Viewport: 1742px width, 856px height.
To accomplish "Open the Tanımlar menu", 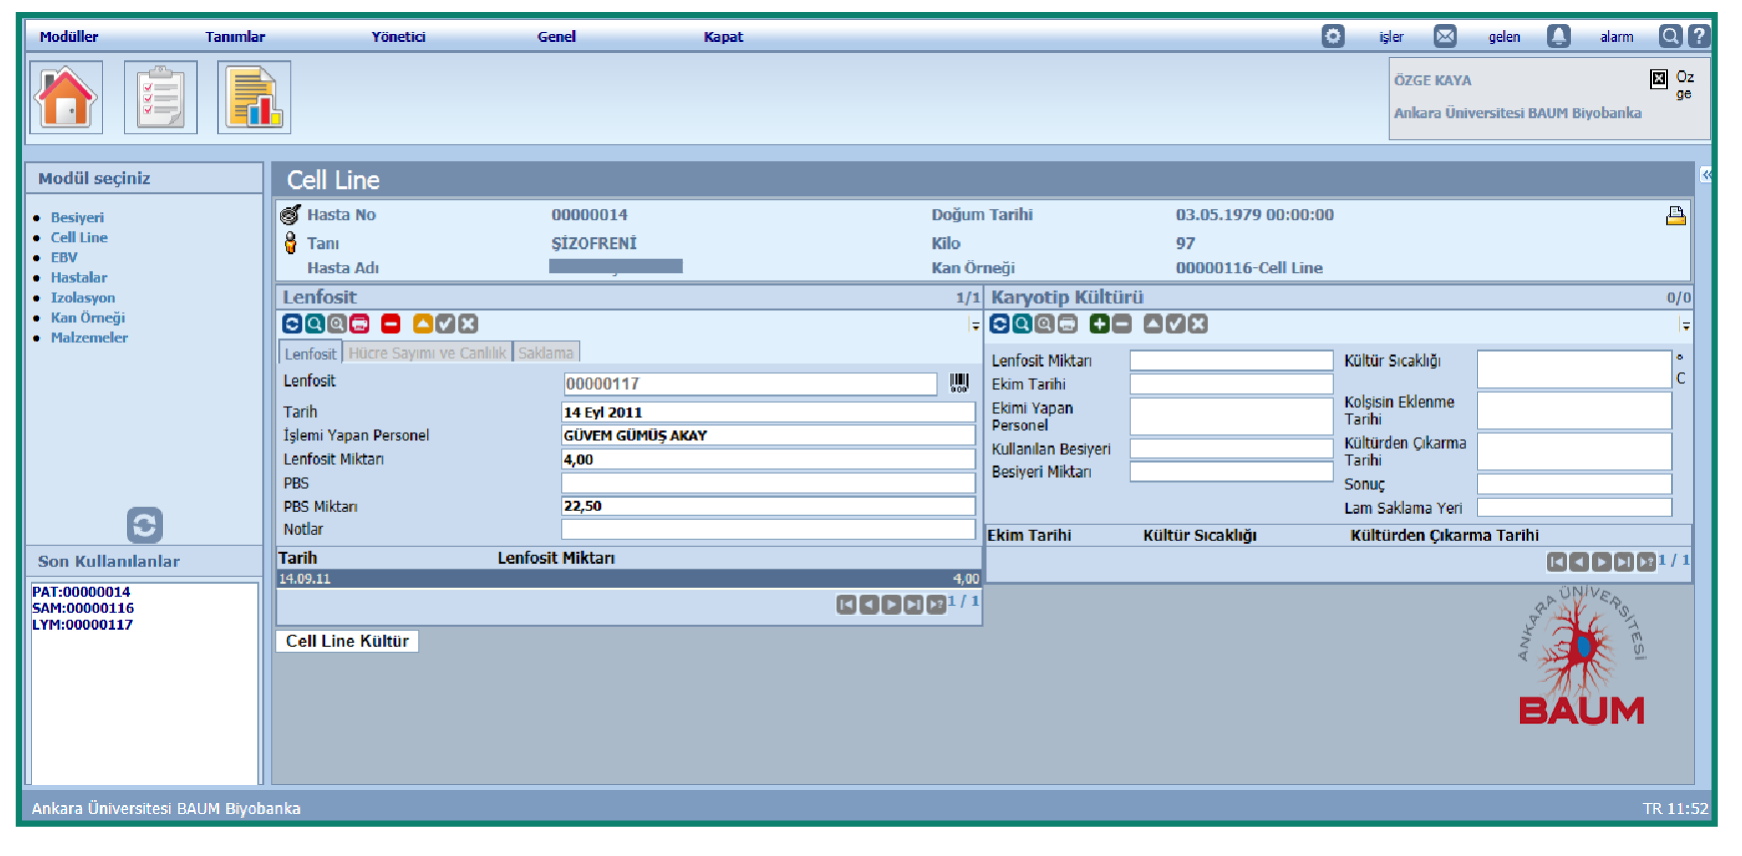I will click(235, 37).
